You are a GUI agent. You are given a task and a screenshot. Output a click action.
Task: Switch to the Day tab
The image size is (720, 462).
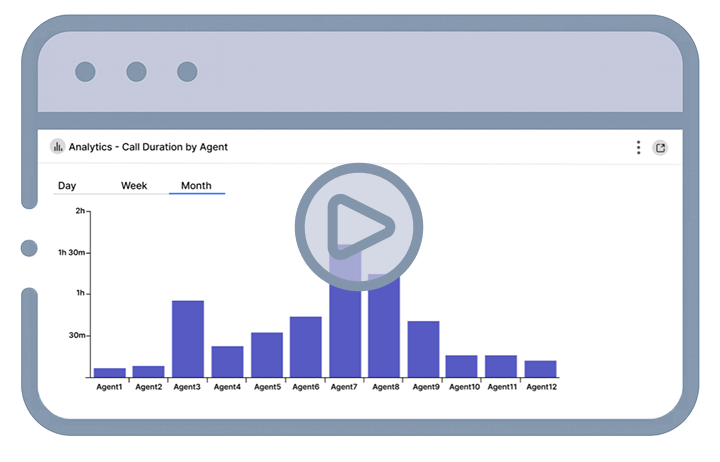pos(67,186)
